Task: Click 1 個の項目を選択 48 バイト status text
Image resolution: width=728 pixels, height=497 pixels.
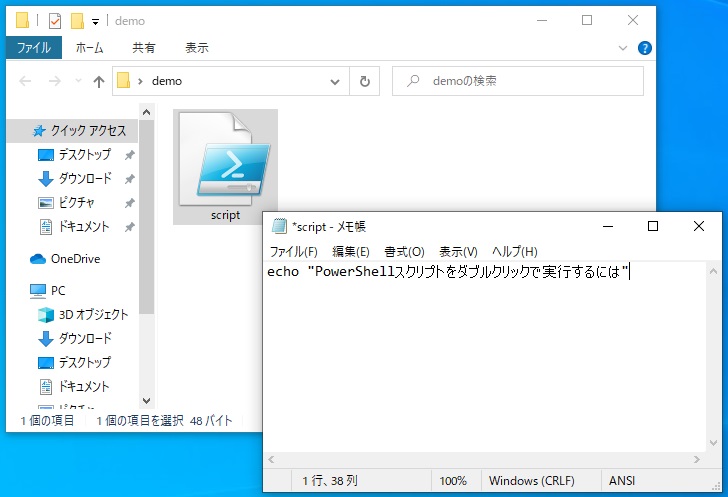Action: coord(164,421)
